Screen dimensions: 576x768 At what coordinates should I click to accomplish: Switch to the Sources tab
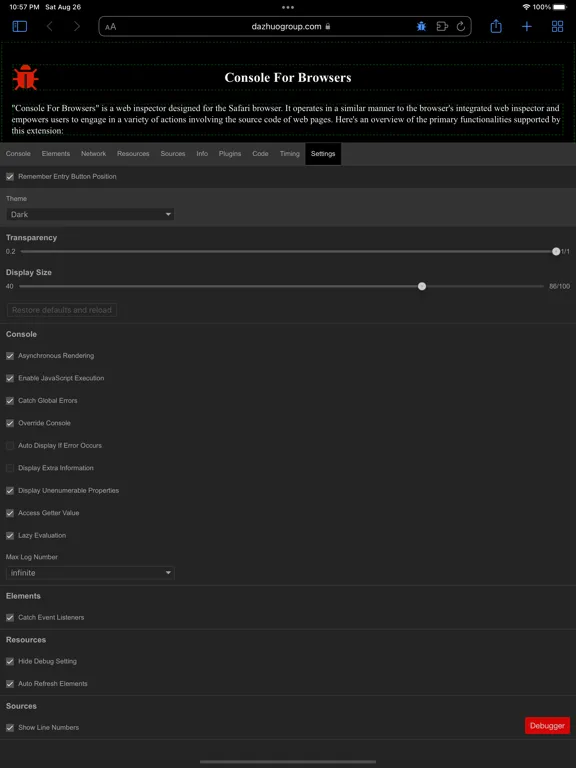[173, 154]
